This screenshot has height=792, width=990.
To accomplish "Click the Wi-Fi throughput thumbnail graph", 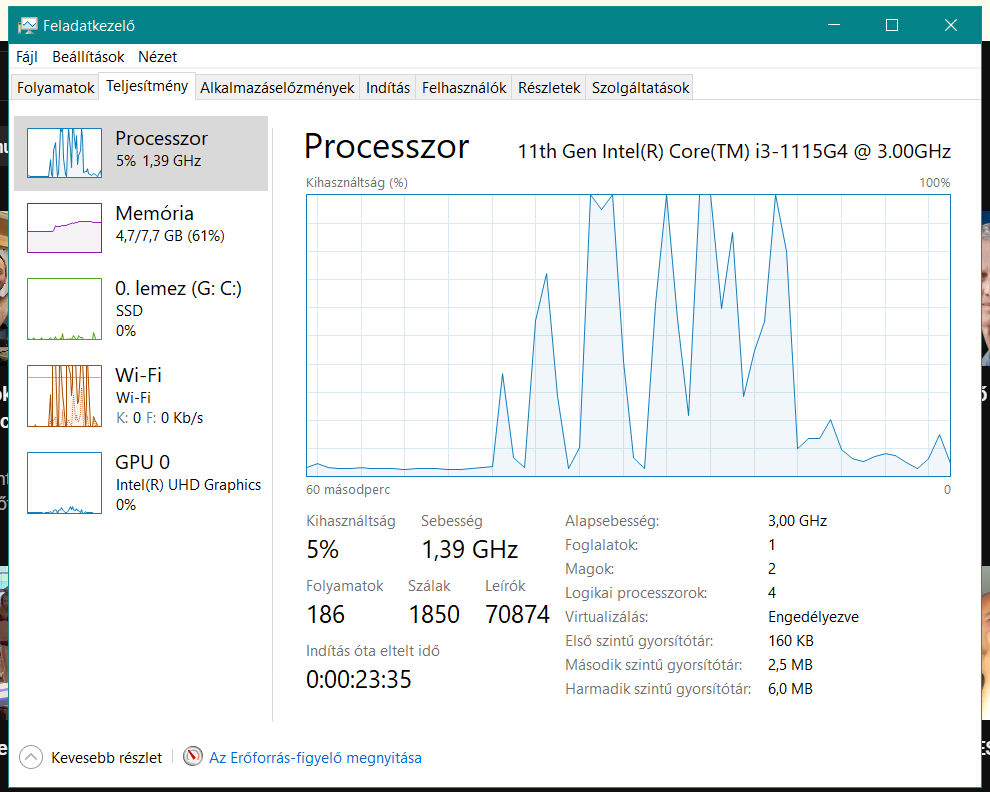I will (x=64, y=396).
